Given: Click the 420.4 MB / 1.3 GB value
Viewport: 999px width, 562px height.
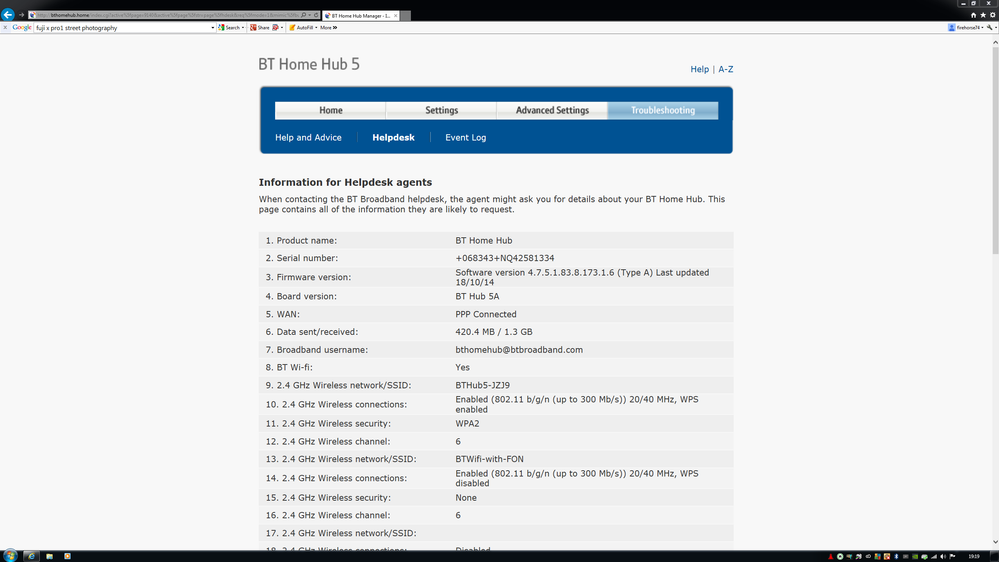Looking at the screenshot, I should coord(494,332).
